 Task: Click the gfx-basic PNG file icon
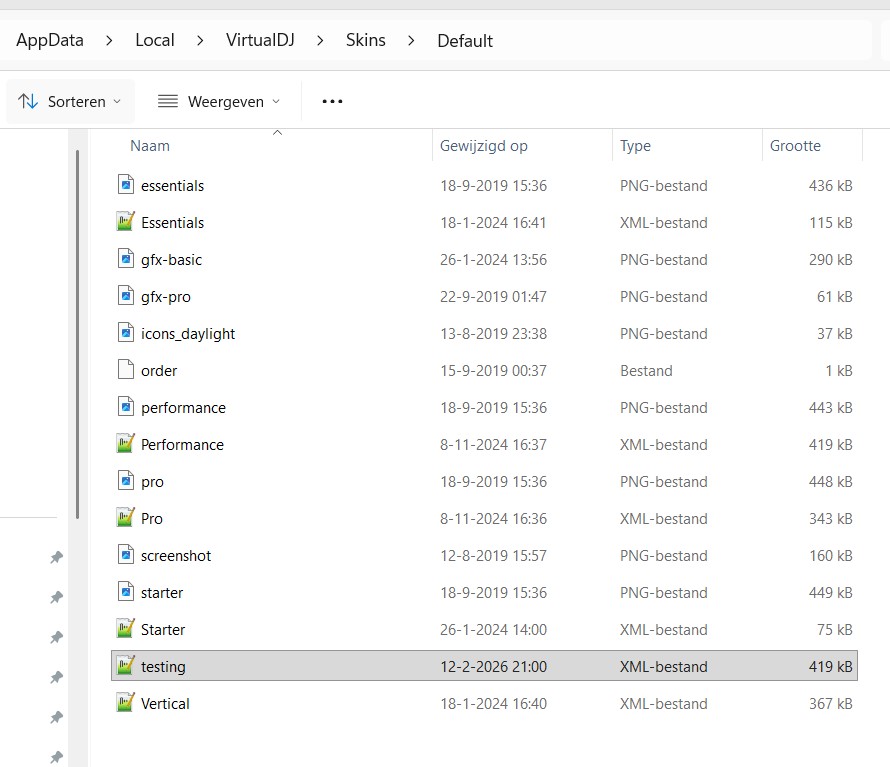(126, 259)
